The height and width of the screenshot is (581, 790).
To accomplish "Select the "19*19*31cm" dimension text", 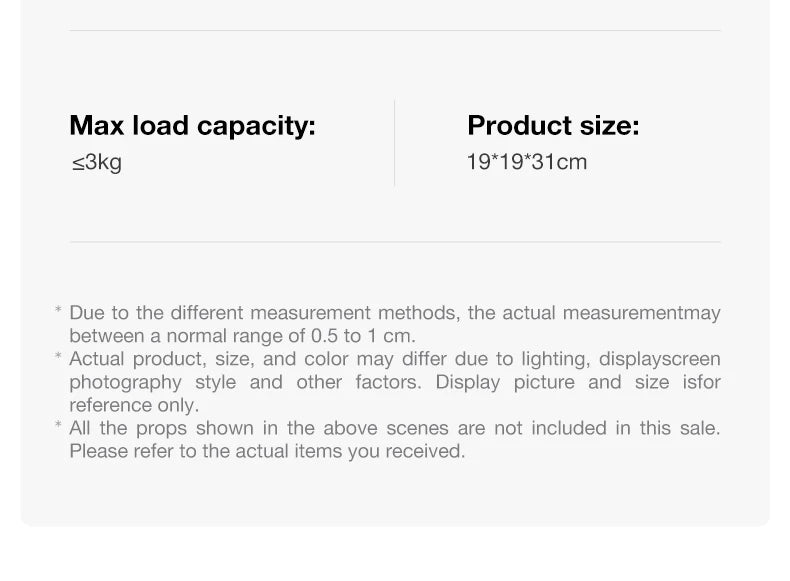I will point(526,162).
